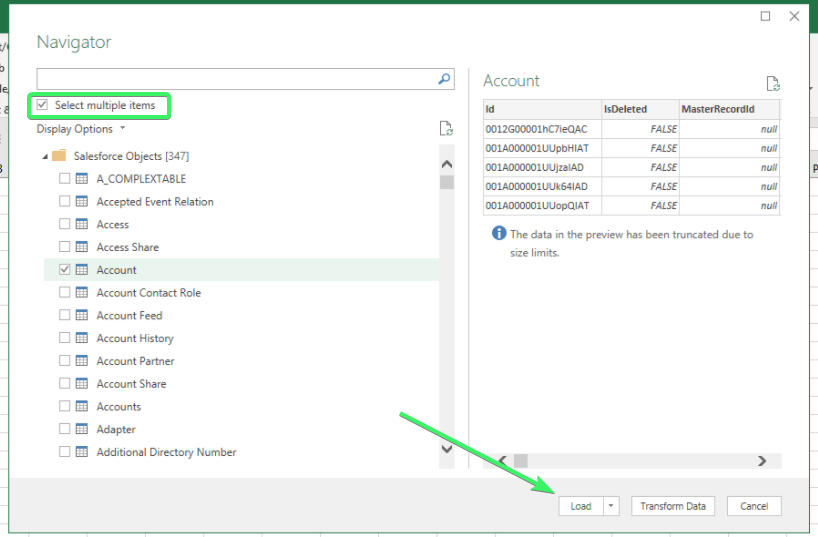This screenshot has height=537, width=818.
Task: Maximize the Navigator dialog
Action: 765,16
